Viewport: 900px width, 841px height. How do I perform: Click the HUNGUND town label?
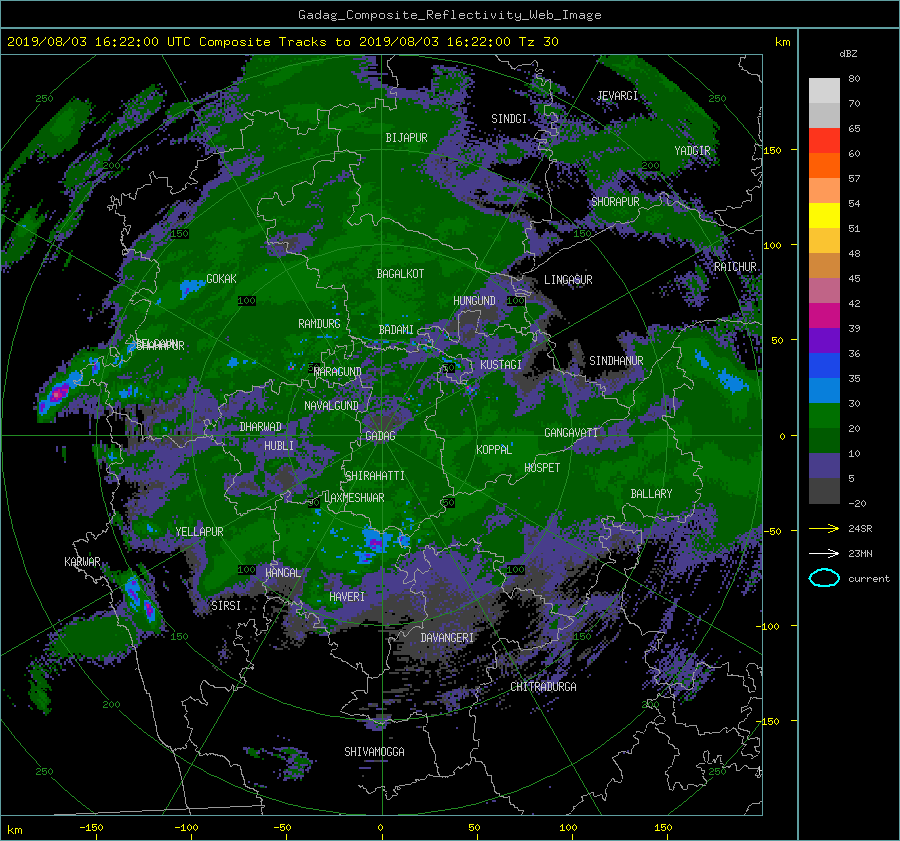[474, 301]
